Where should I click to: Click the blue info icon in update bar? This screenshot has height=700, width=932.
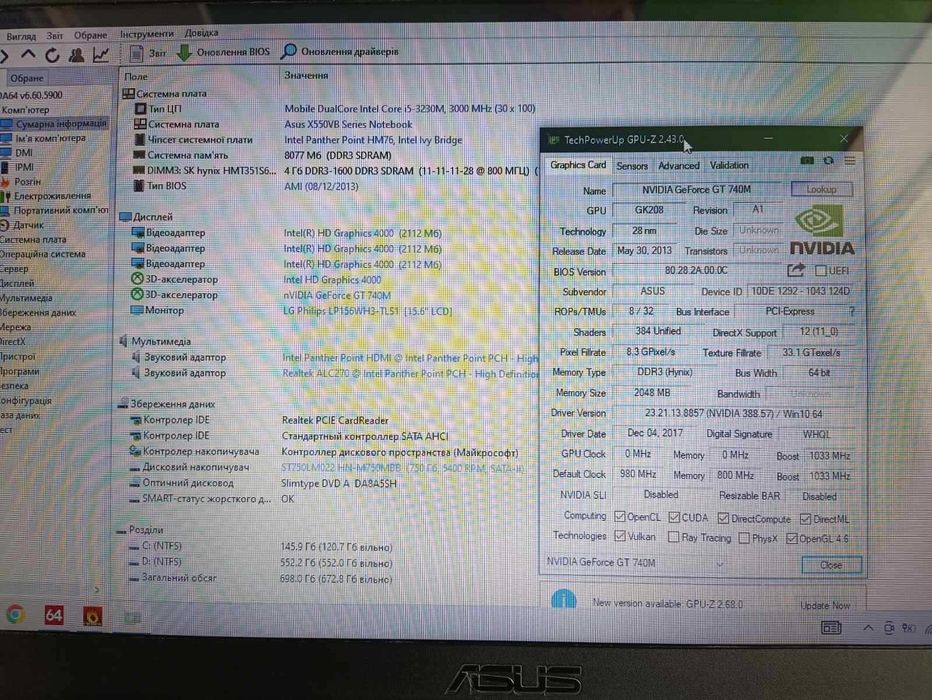(563, 599)
